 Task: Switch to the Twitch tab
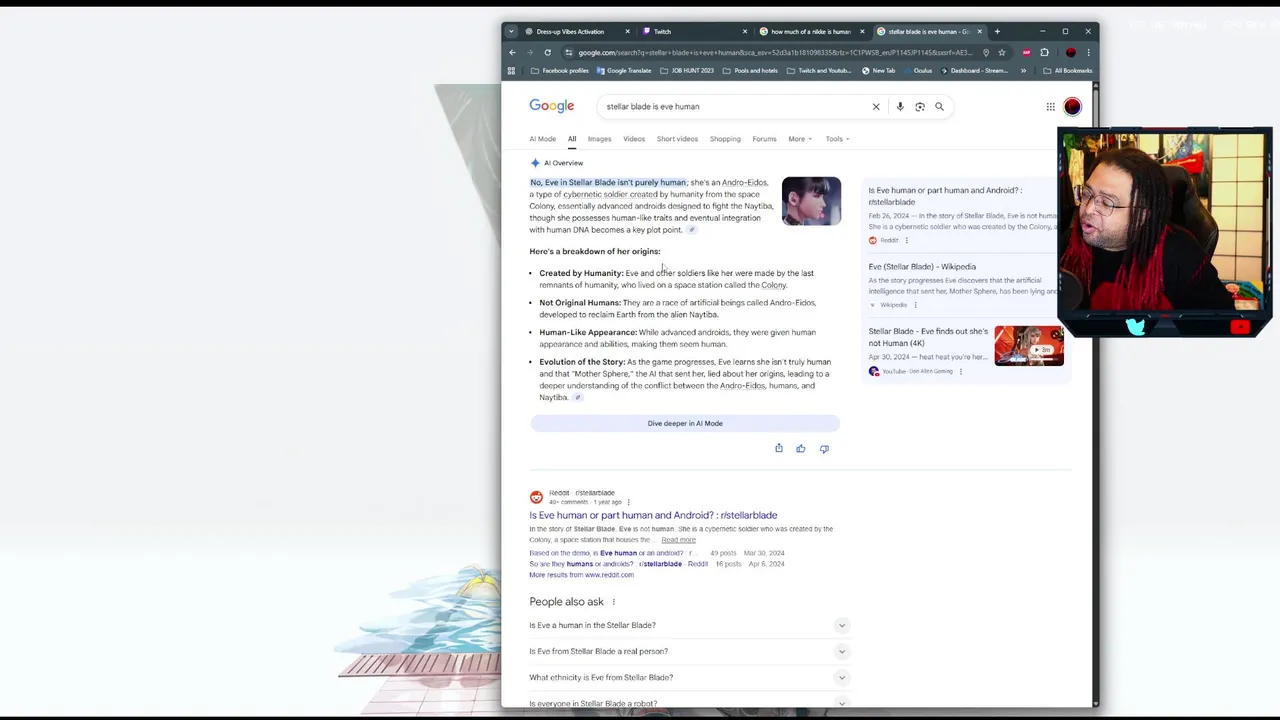pyautogui.click(x=690, y=31)
